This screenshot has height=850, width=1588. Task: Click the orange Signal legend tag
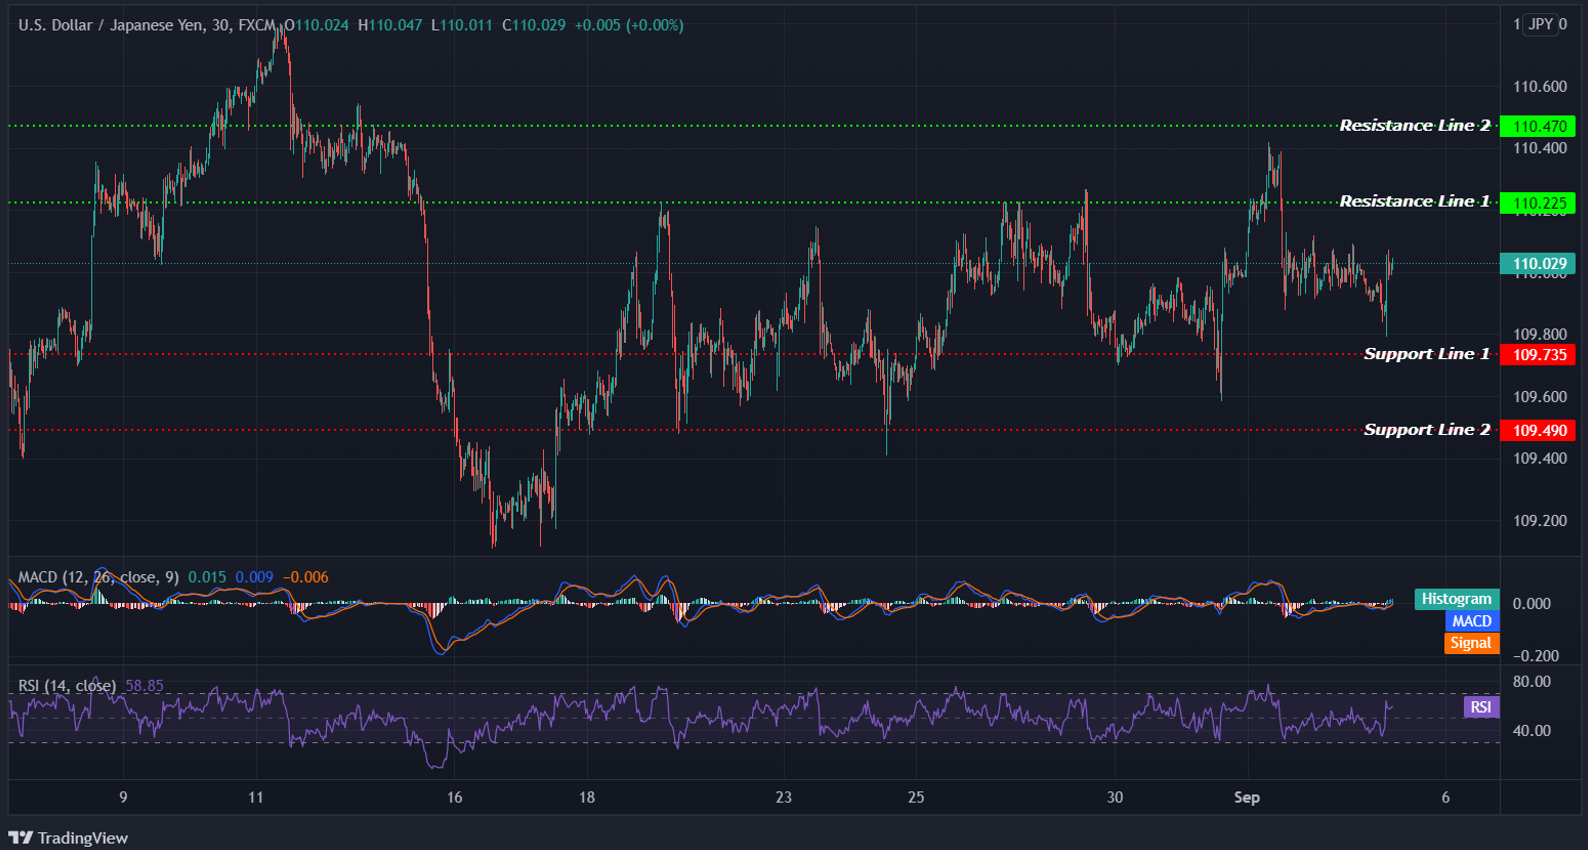(1471, 643)
